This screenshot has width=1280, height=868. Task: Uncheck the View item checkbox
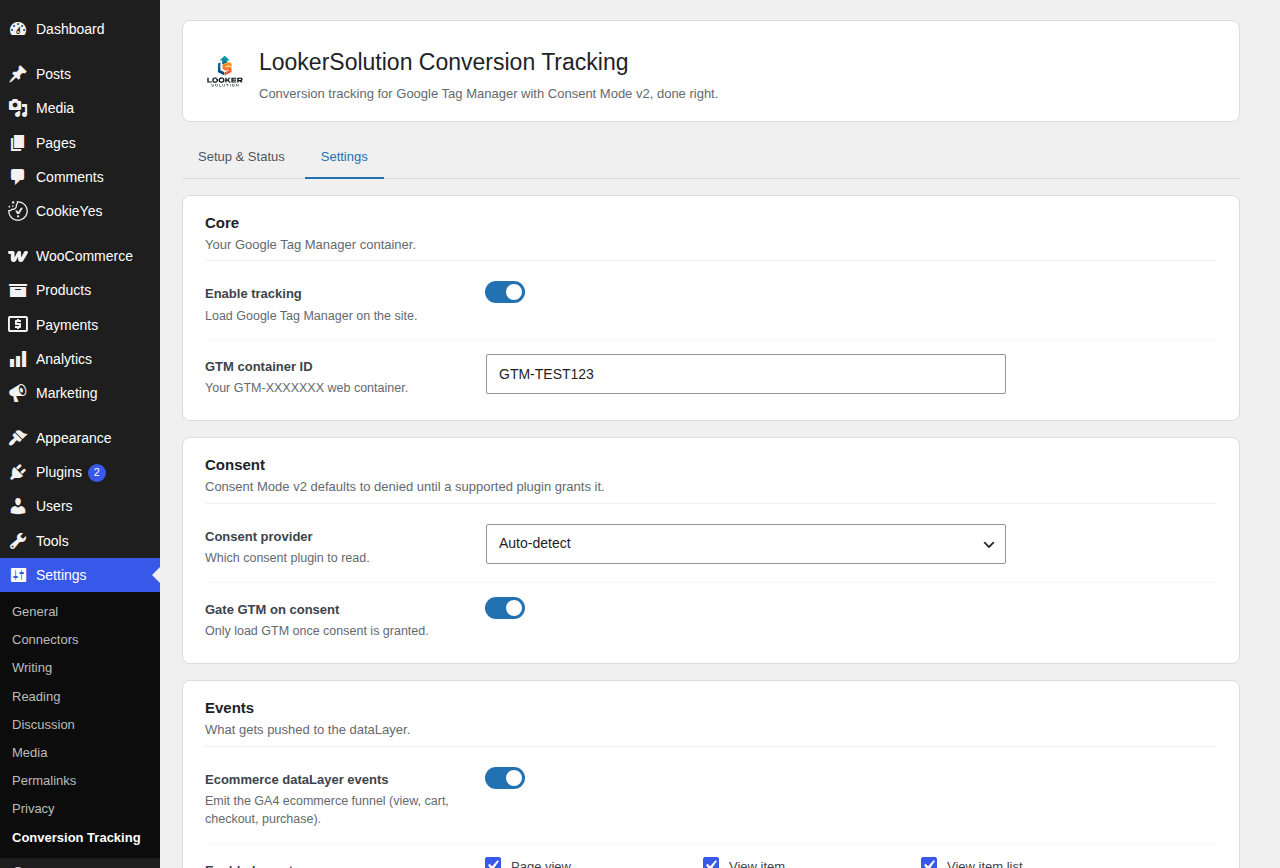pyautogui.click(x=711, y=864)
